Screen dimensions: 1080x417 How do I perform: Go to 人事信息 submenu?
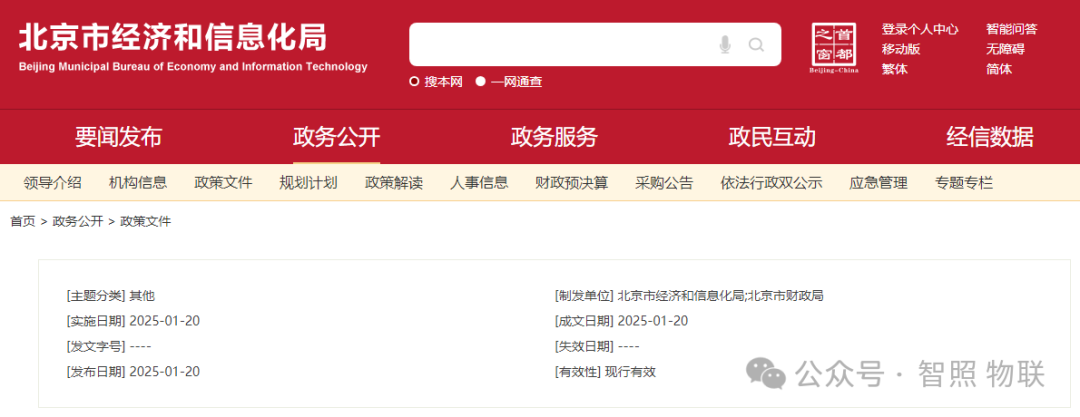(479, 183)
